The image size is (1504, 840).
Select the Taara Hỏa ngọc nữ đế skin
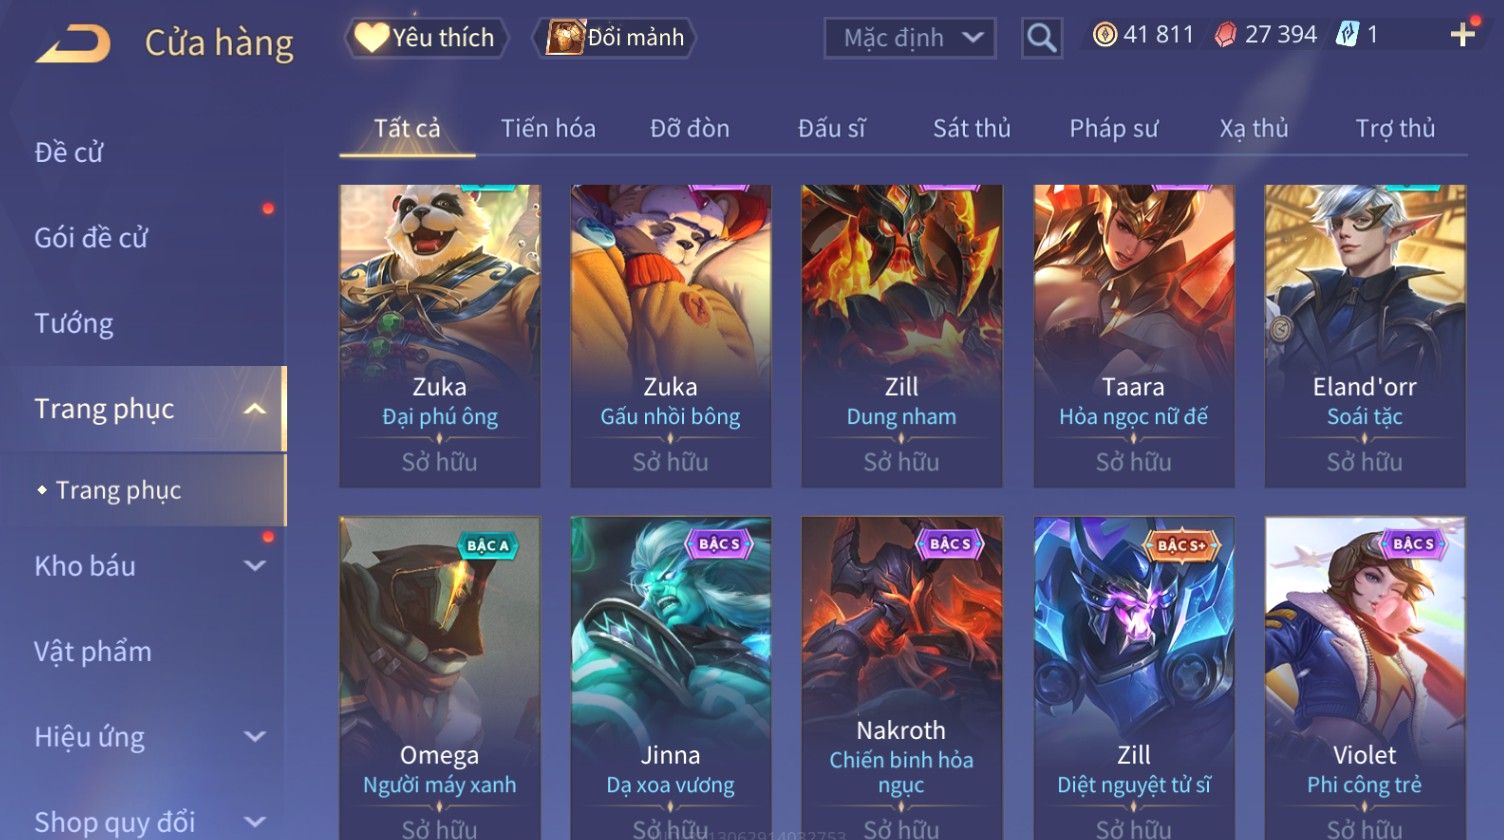pos(1133,336)
